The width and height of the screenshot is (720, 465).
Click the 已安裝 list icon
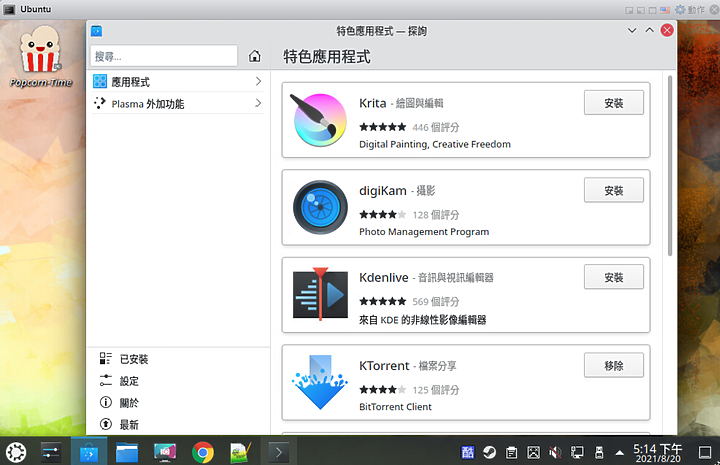click(106, 359)
